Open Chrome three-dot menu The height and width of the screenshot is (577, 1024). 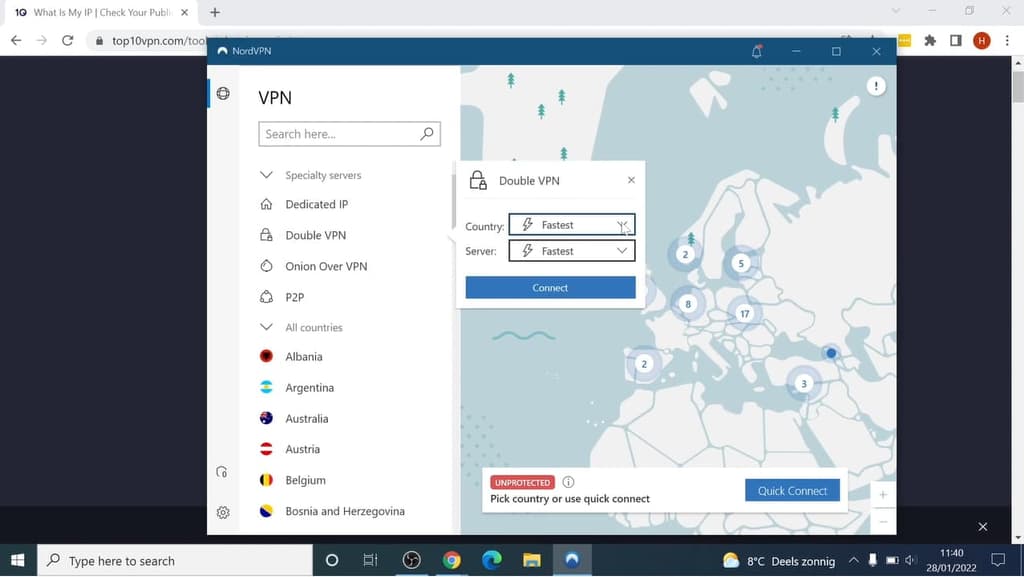point(1007,40)
